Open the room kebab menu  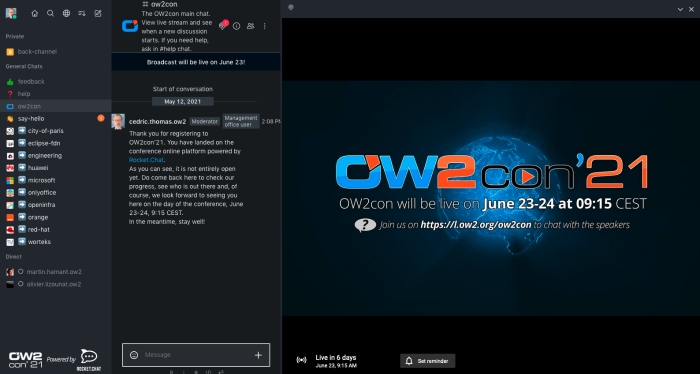(x=264, y=26)
